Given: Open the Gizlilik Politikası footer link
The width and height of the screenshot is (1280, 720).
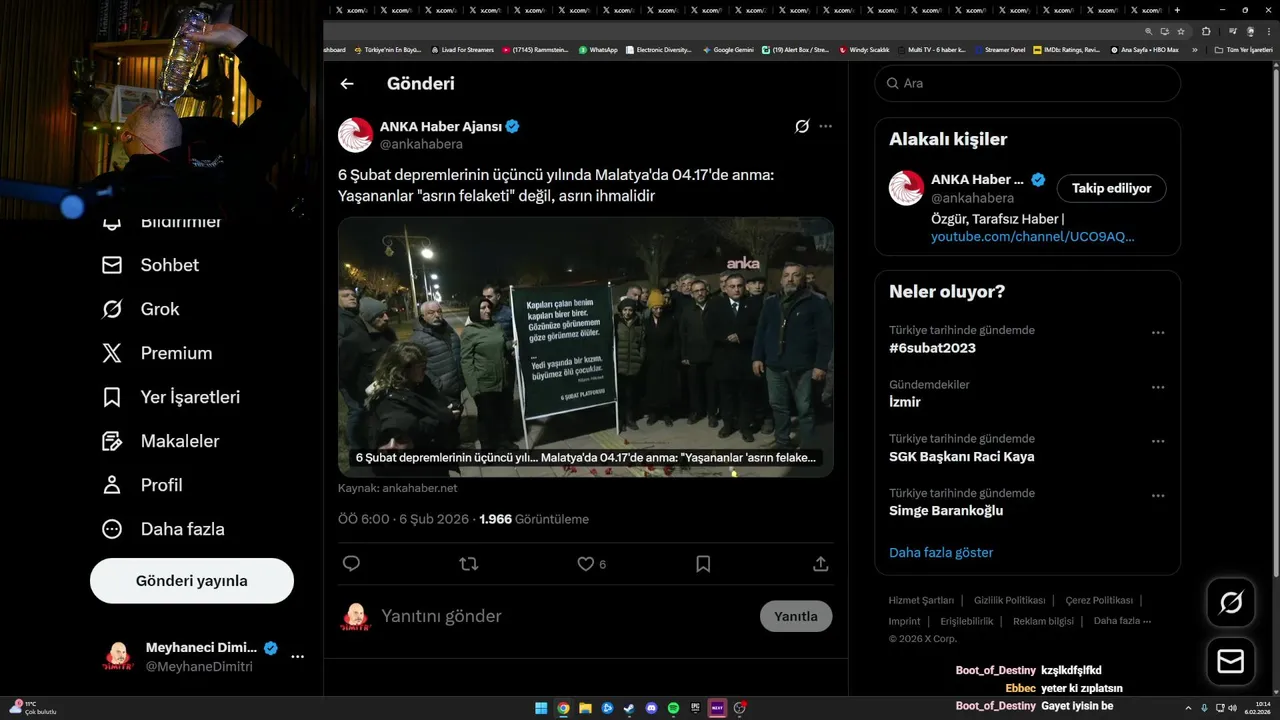Looking at the screenshot, I should (x=1009, y=600).
